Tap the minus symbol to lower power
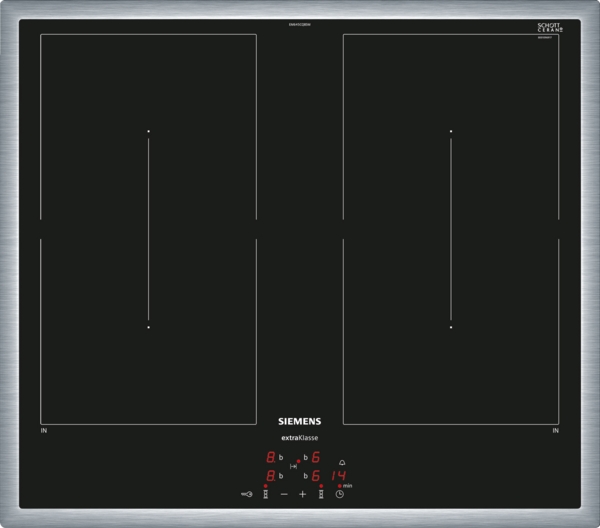The width and height of the screenshot is (600, 528). coord(284,494)
